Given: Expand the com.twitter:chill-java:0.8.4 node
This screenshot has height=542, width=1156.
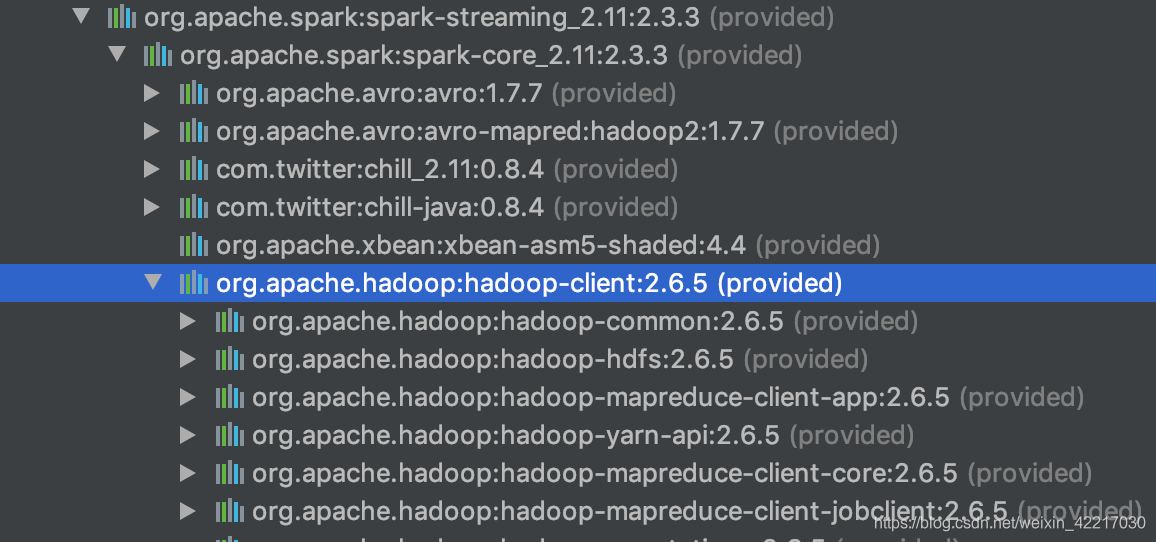Looking at the screenshot, I should 152,207.
